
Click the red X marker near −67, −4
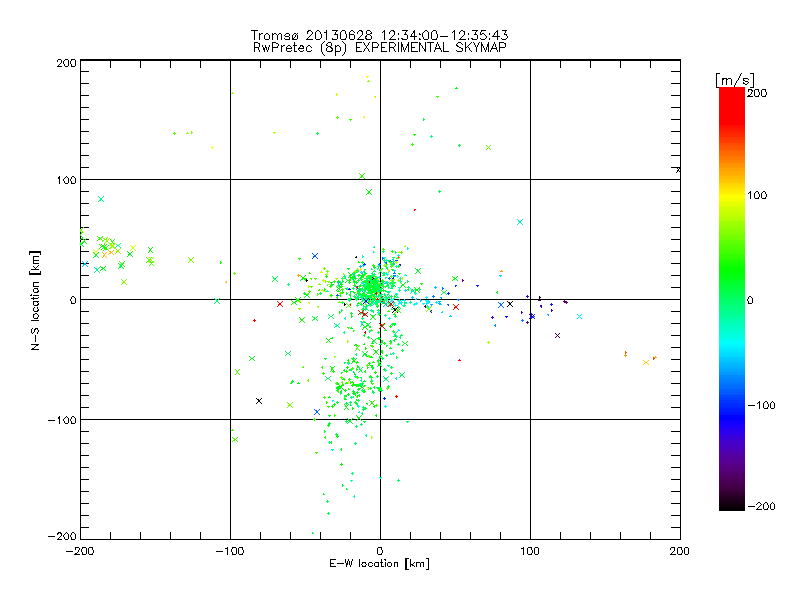pyautogui.click(x=280, y=304)
